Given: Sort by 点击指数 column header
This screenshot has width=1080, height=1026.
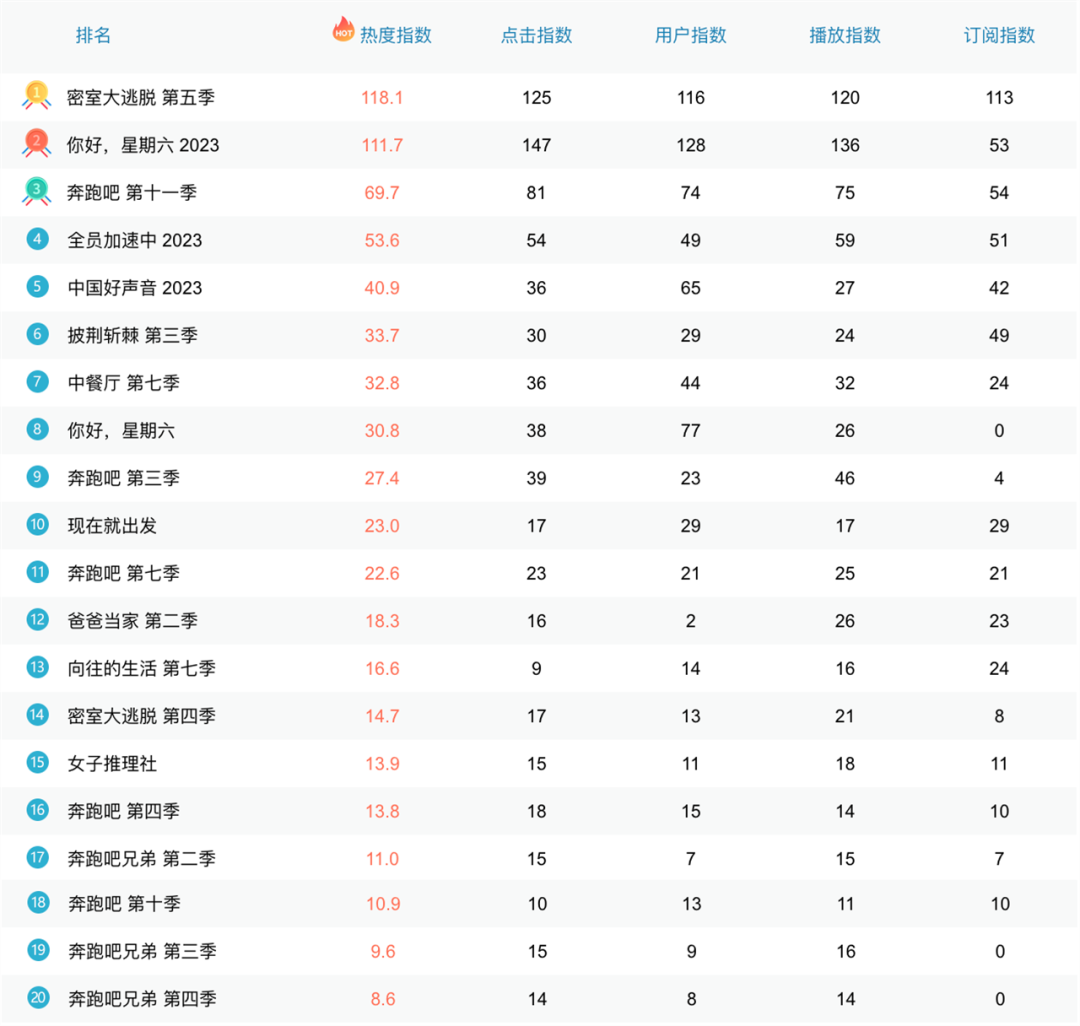Looking at the screenshot, I should click(x=537, y=35).
